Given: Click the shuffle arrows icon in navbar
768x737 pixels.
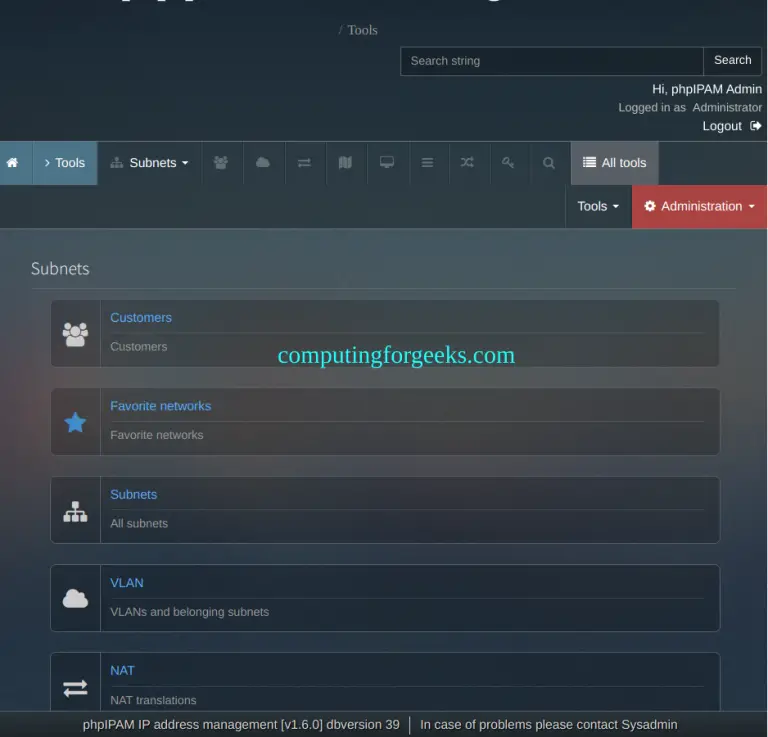Looking at the screenshot, I should tap(467, 163).
